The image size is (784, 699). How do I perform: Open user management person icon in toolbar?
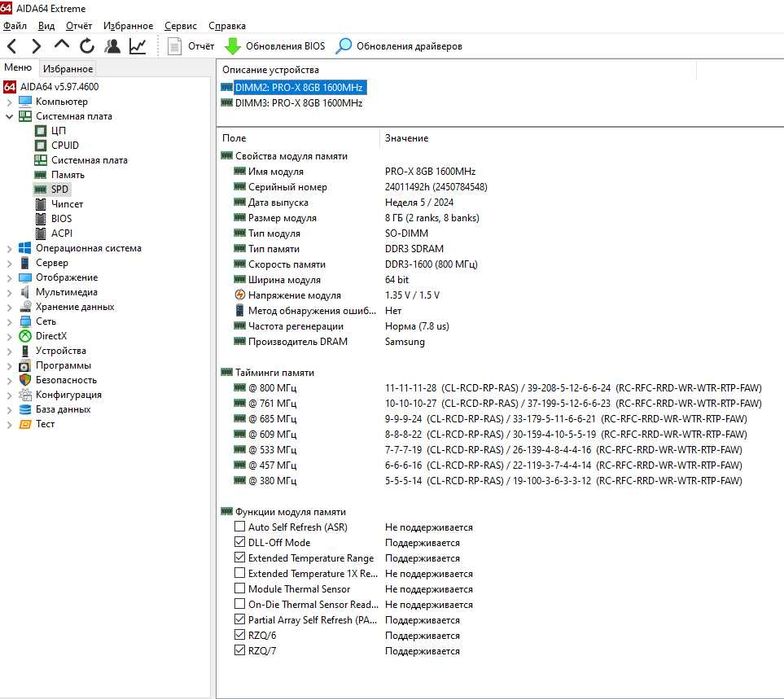pos(112,46)
